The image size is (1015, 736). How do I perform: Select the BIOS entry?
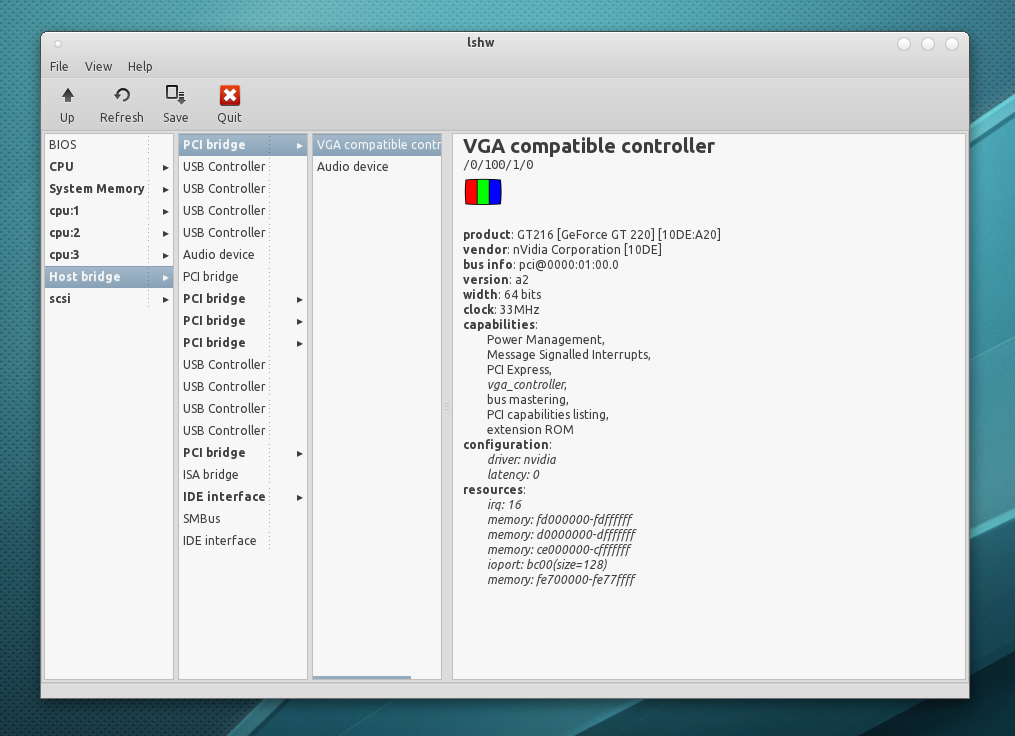(x=108, y=145)
